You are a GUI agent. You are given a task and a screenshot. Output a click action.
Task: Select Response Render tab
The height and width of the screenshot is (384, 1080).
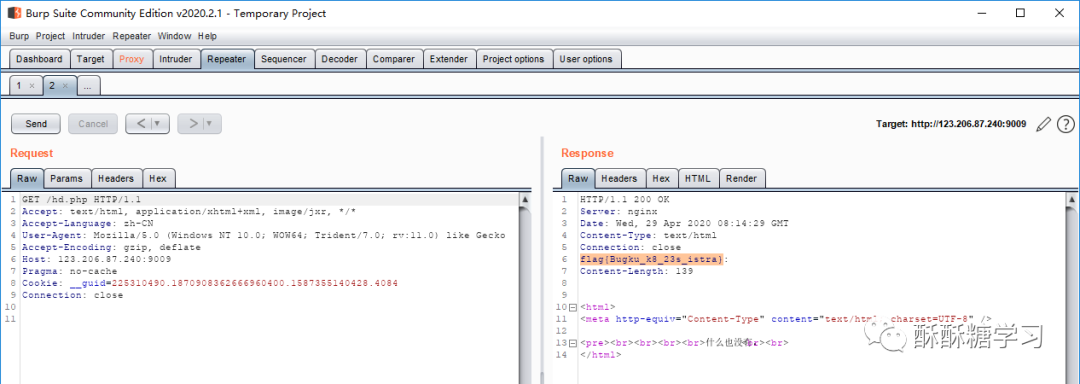[x=741, y=178]
